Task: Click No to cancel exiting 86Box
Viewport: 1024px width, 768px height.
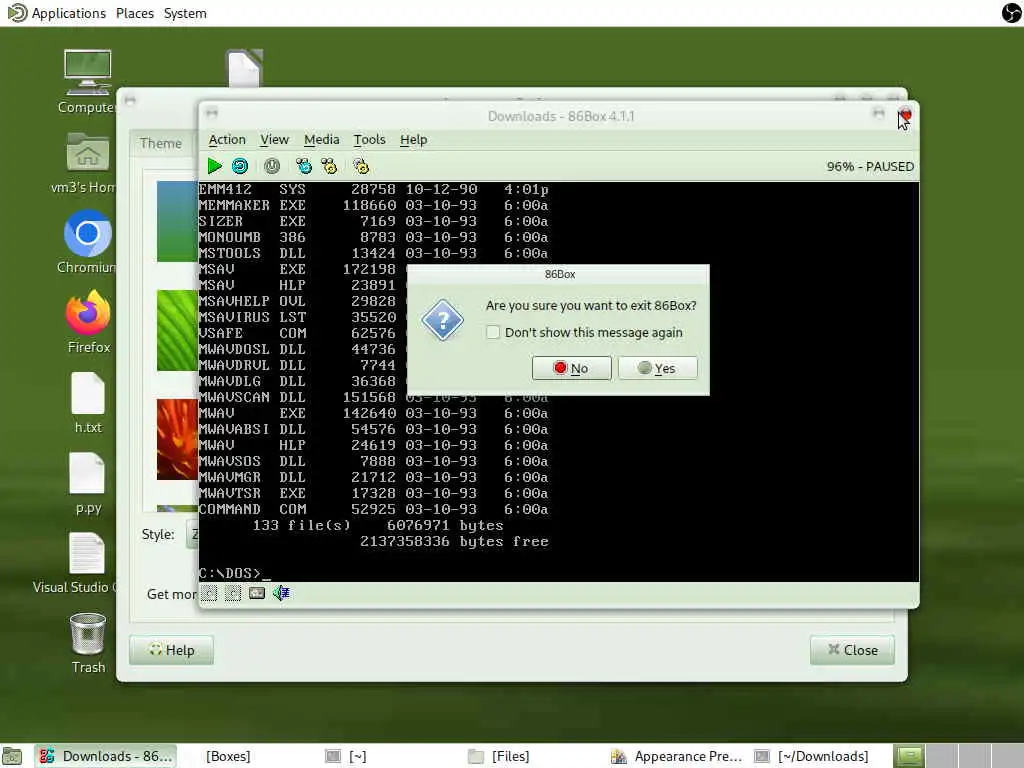Action: [x=571, y=368]
